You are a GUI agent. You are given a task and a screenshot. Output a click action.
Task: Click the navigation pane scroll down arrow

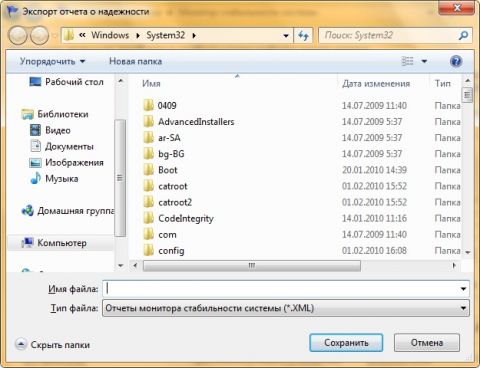coord(120,265)
